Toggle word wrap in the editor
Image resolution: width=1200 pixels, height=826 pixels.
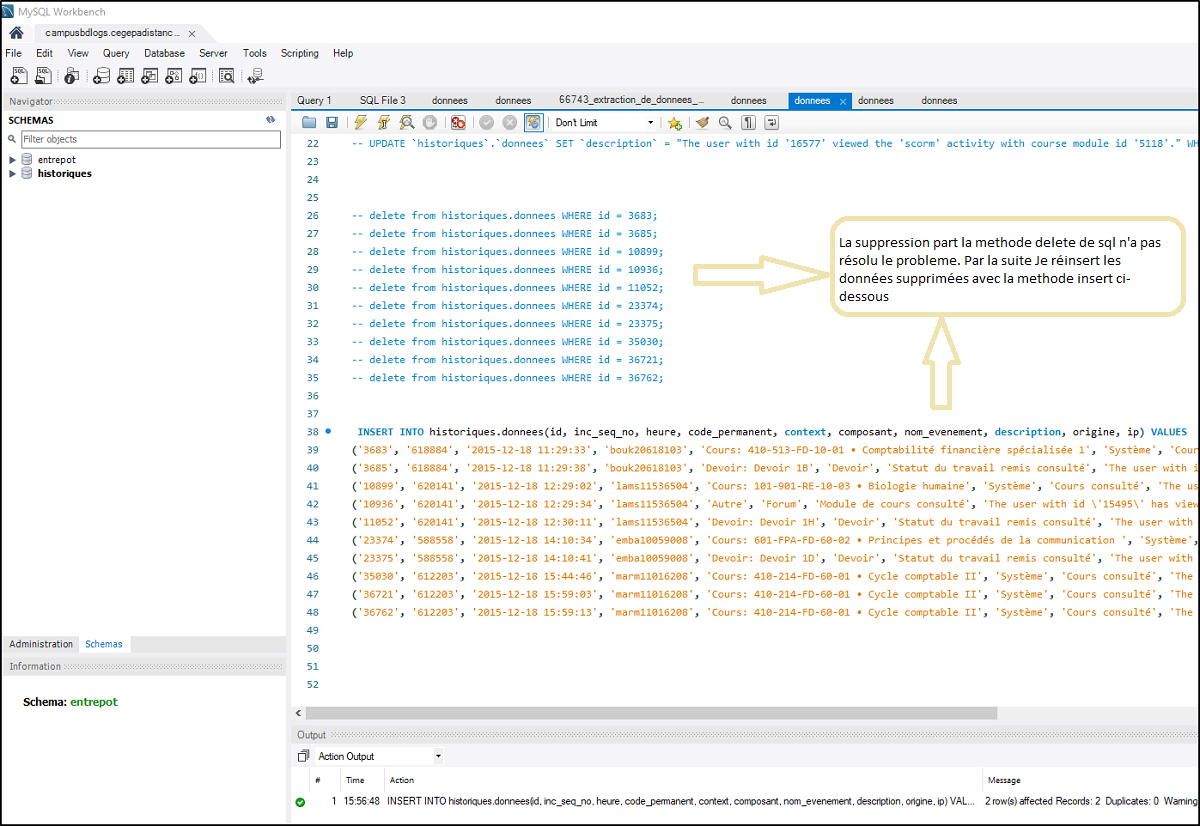[x=771, y=122]
